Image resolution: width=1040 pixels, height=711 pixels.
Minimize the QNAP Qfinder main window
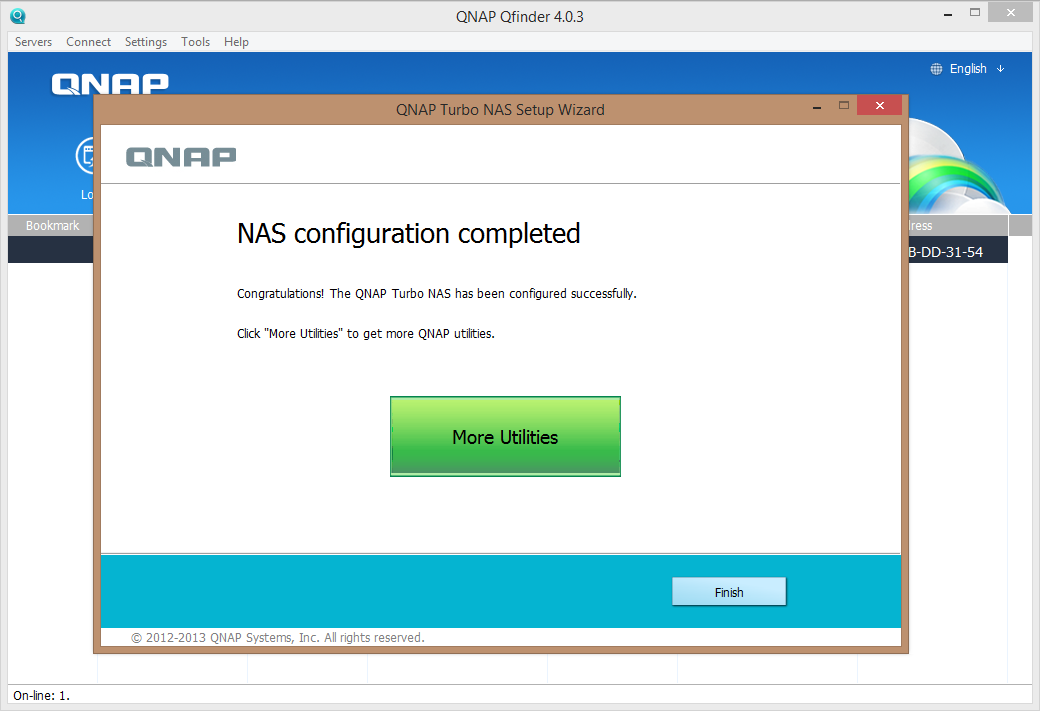948,13
